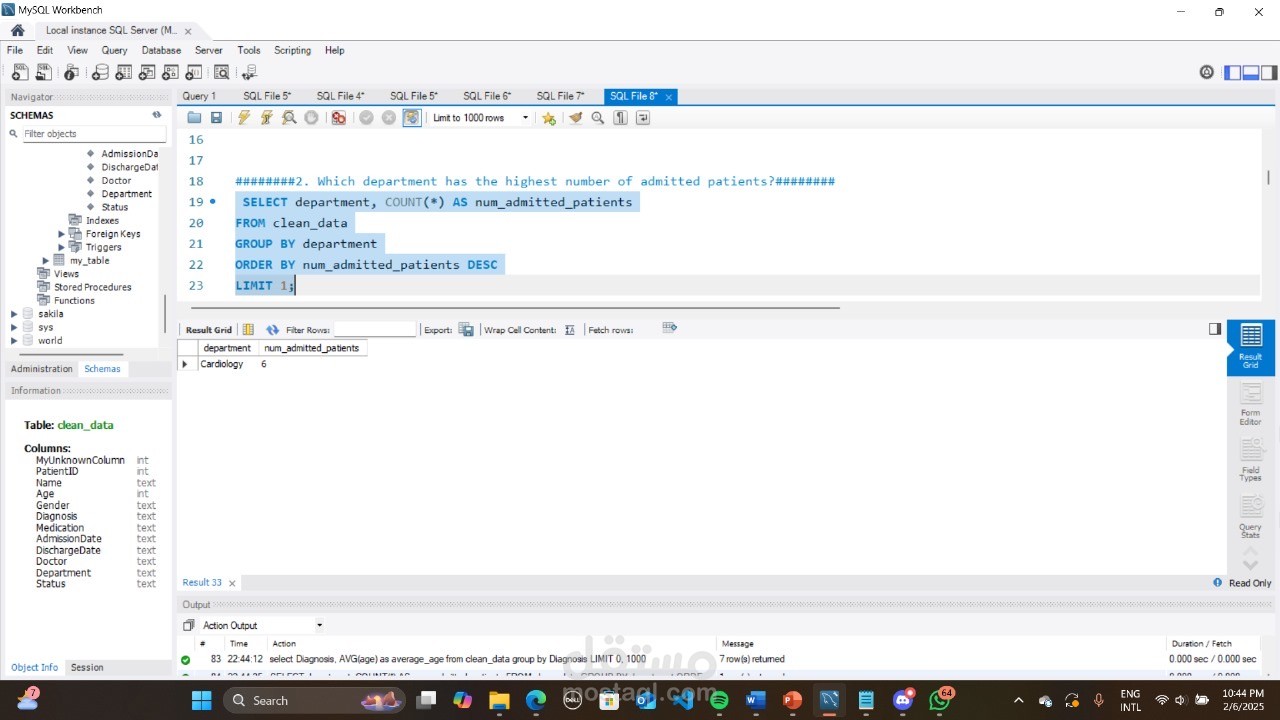
Task: Toggle result grid view icon
Action: tap(249, 330)
